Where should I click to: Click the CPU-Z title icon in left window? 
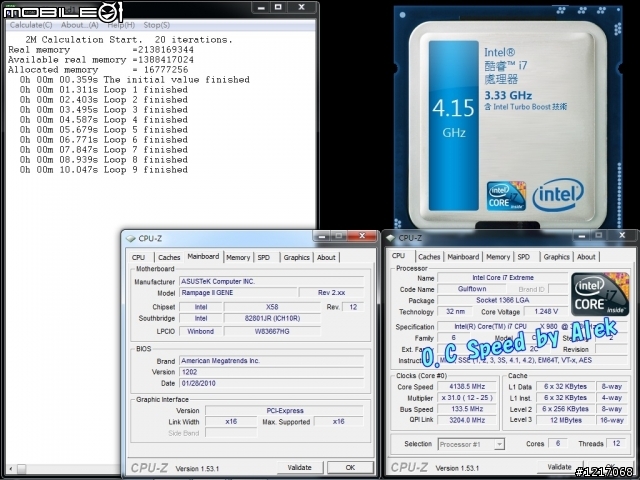[131, 239]
